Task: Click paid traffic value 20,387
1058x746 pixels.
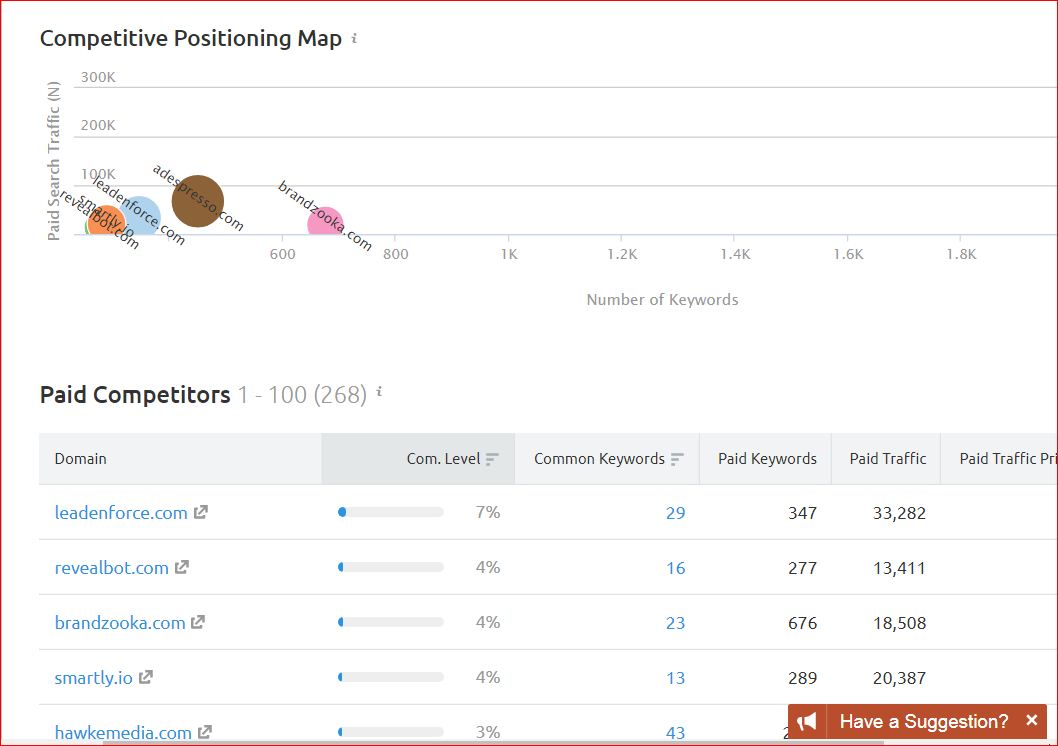Action: [899, 678]
